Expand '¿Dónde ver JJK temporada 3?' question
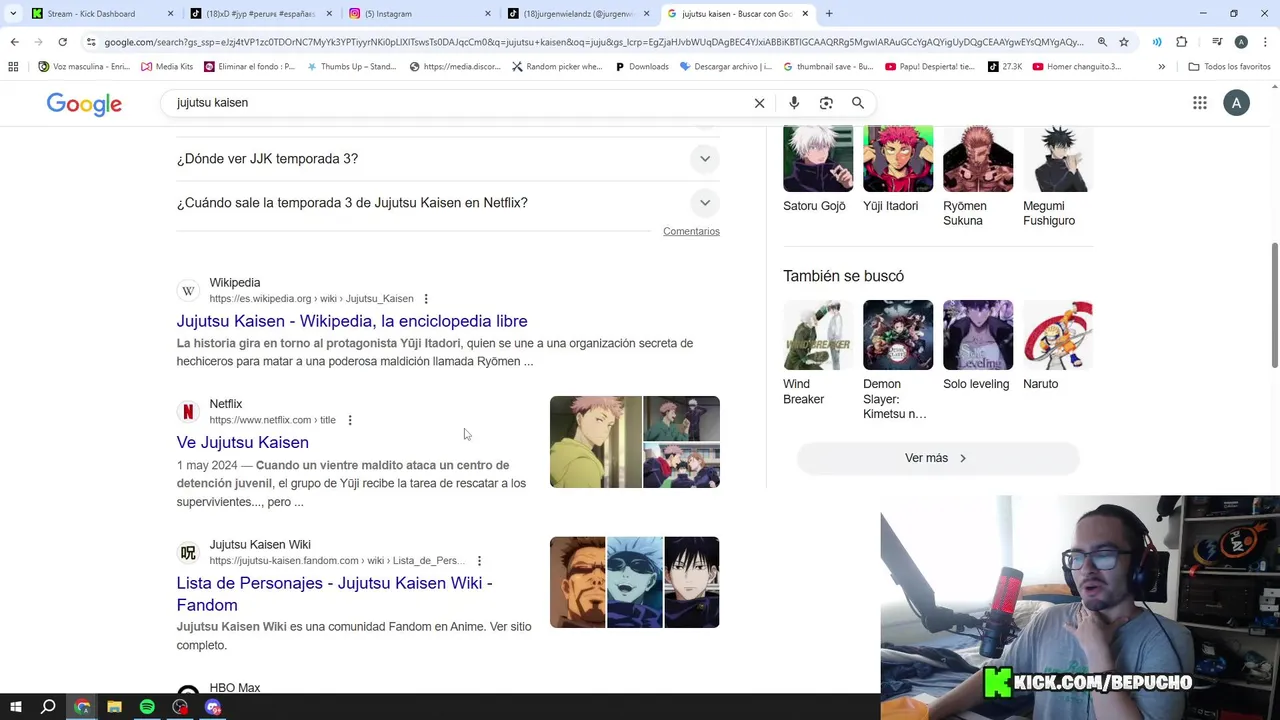 [448, 159]
